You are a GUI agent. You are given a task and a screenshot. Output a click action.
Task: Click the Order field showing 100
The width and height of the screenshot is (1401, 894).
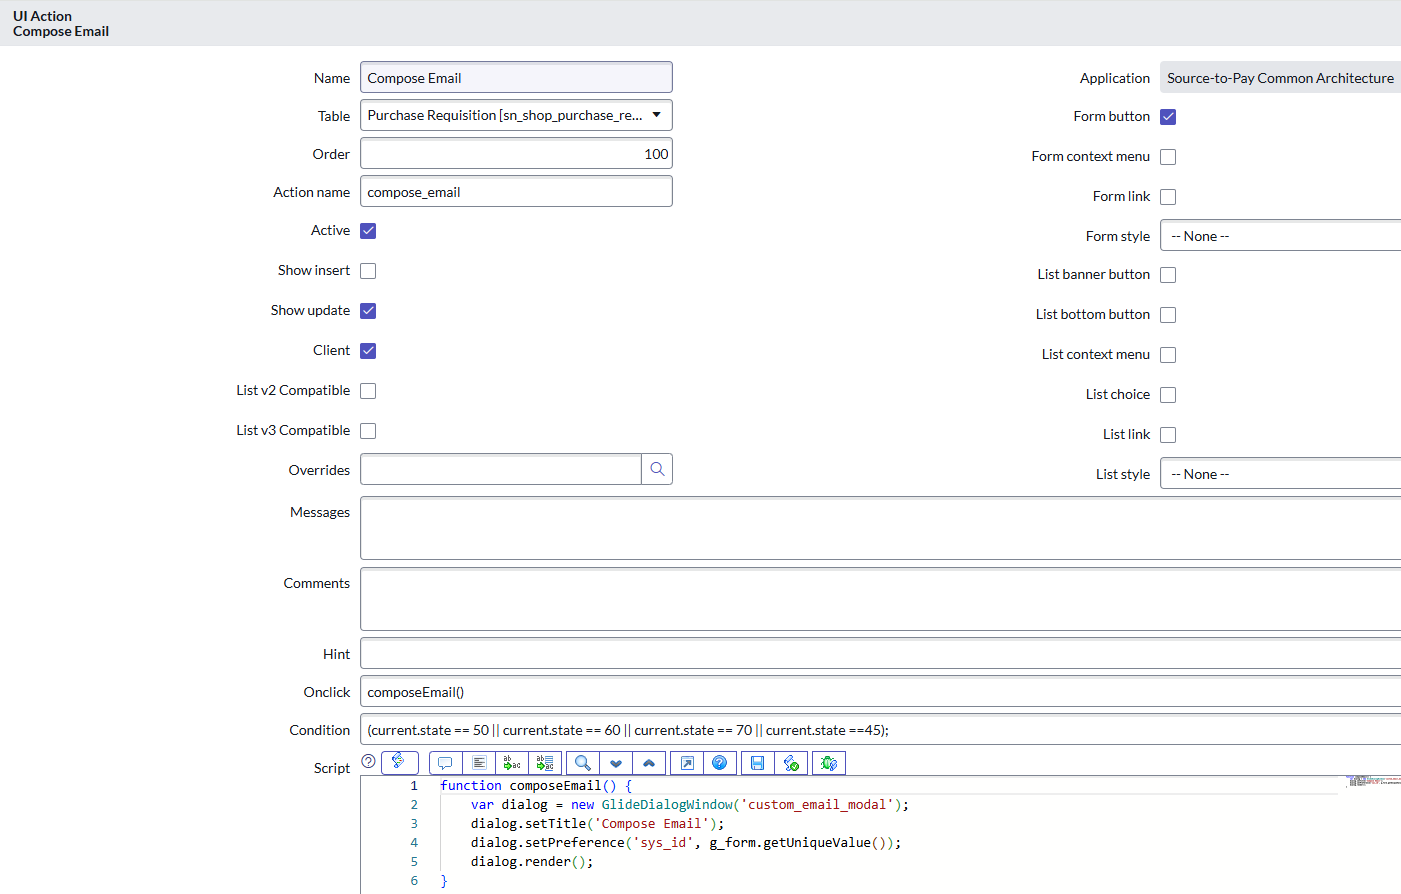pos(516,154)
